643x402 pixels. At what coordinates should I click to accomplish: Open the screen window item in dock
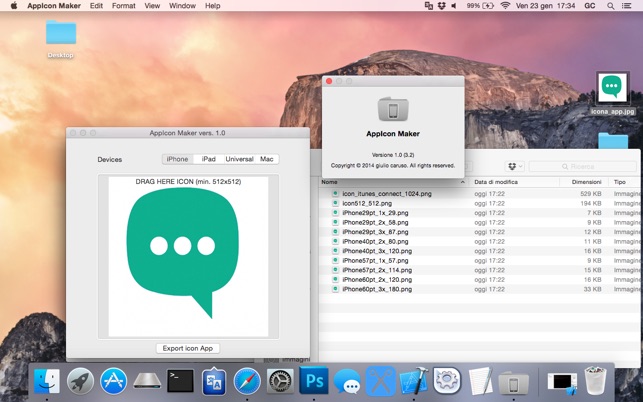[562, 383]
